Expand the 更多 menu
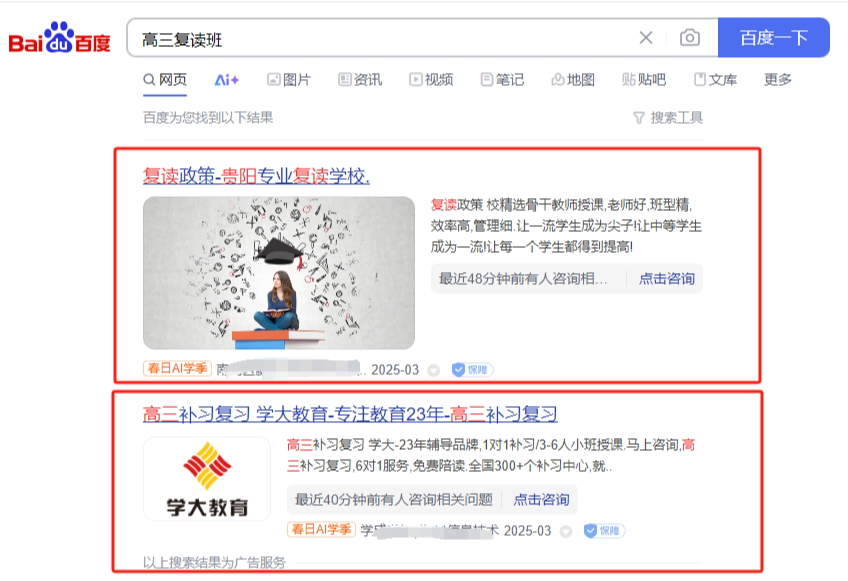 [x=778, y=80]
